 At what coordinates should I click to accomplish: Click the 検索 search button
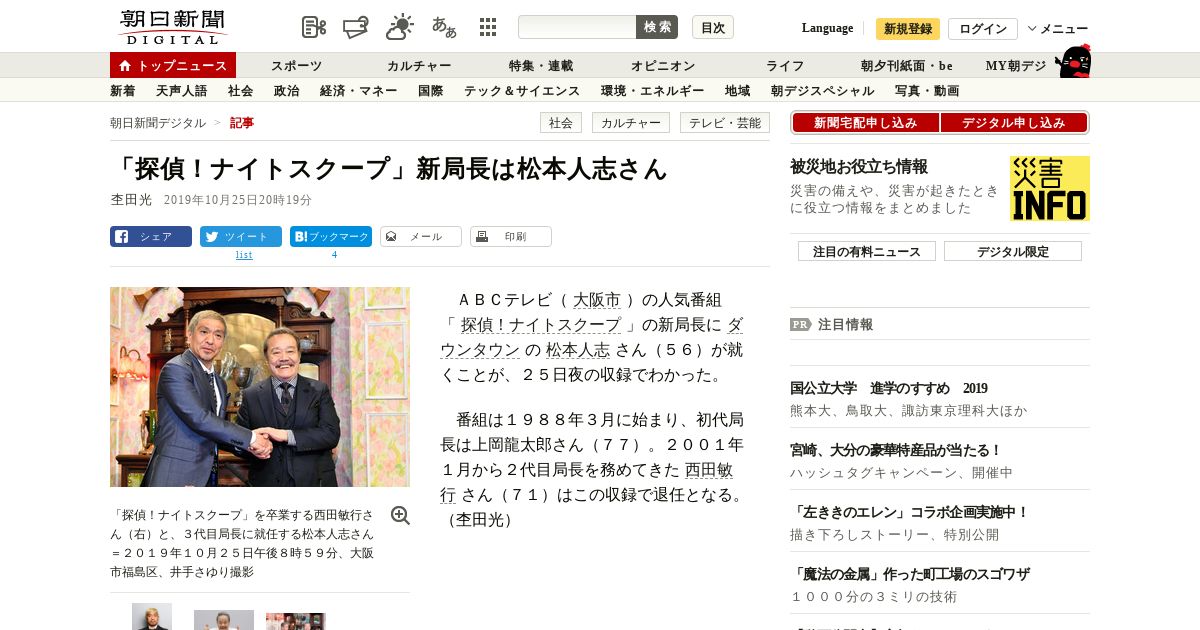(657, 27)
